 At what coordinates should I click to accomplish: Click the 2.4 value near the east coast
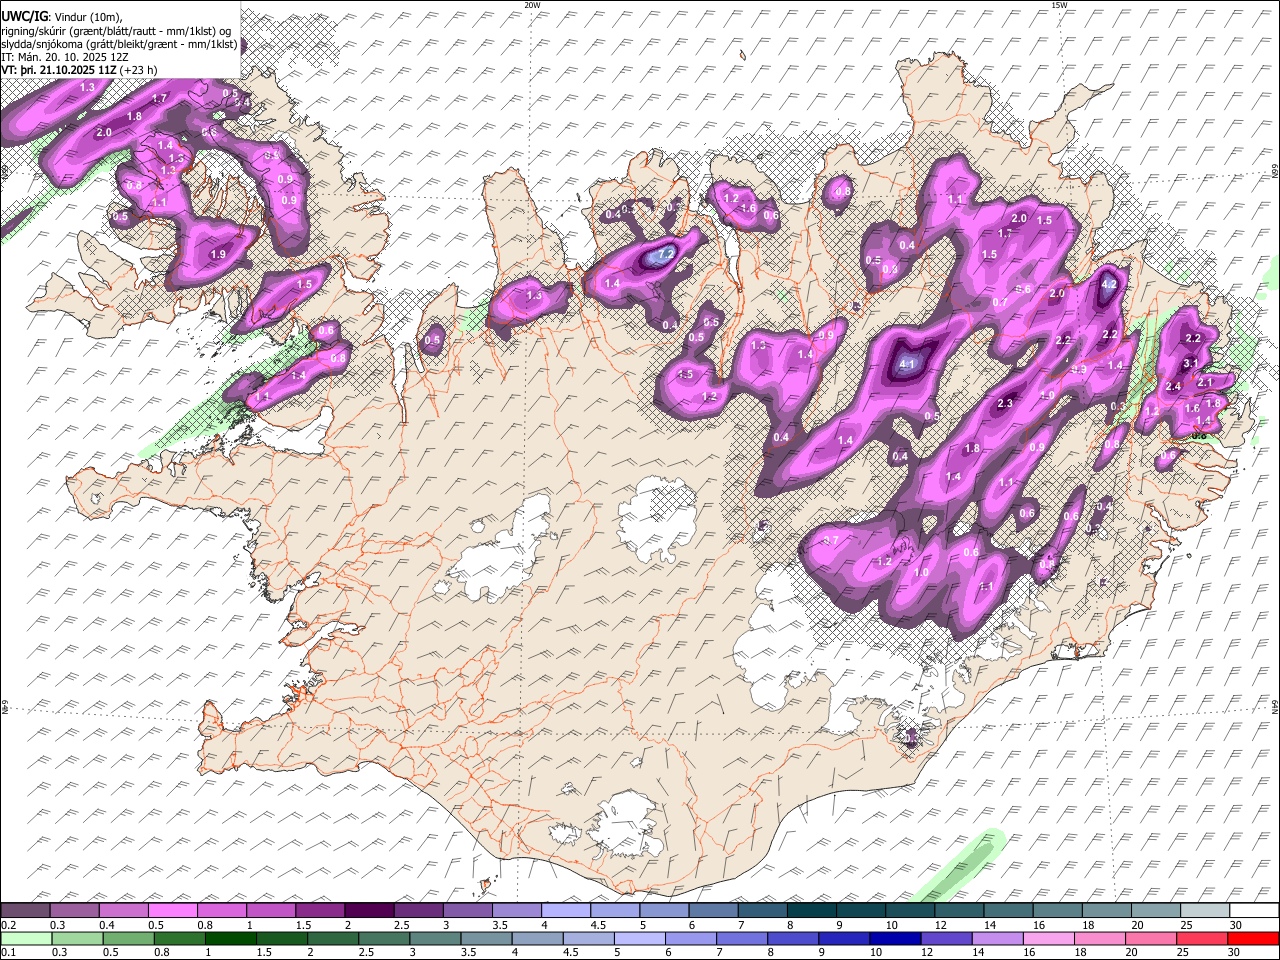click(x=1174, y=387)
